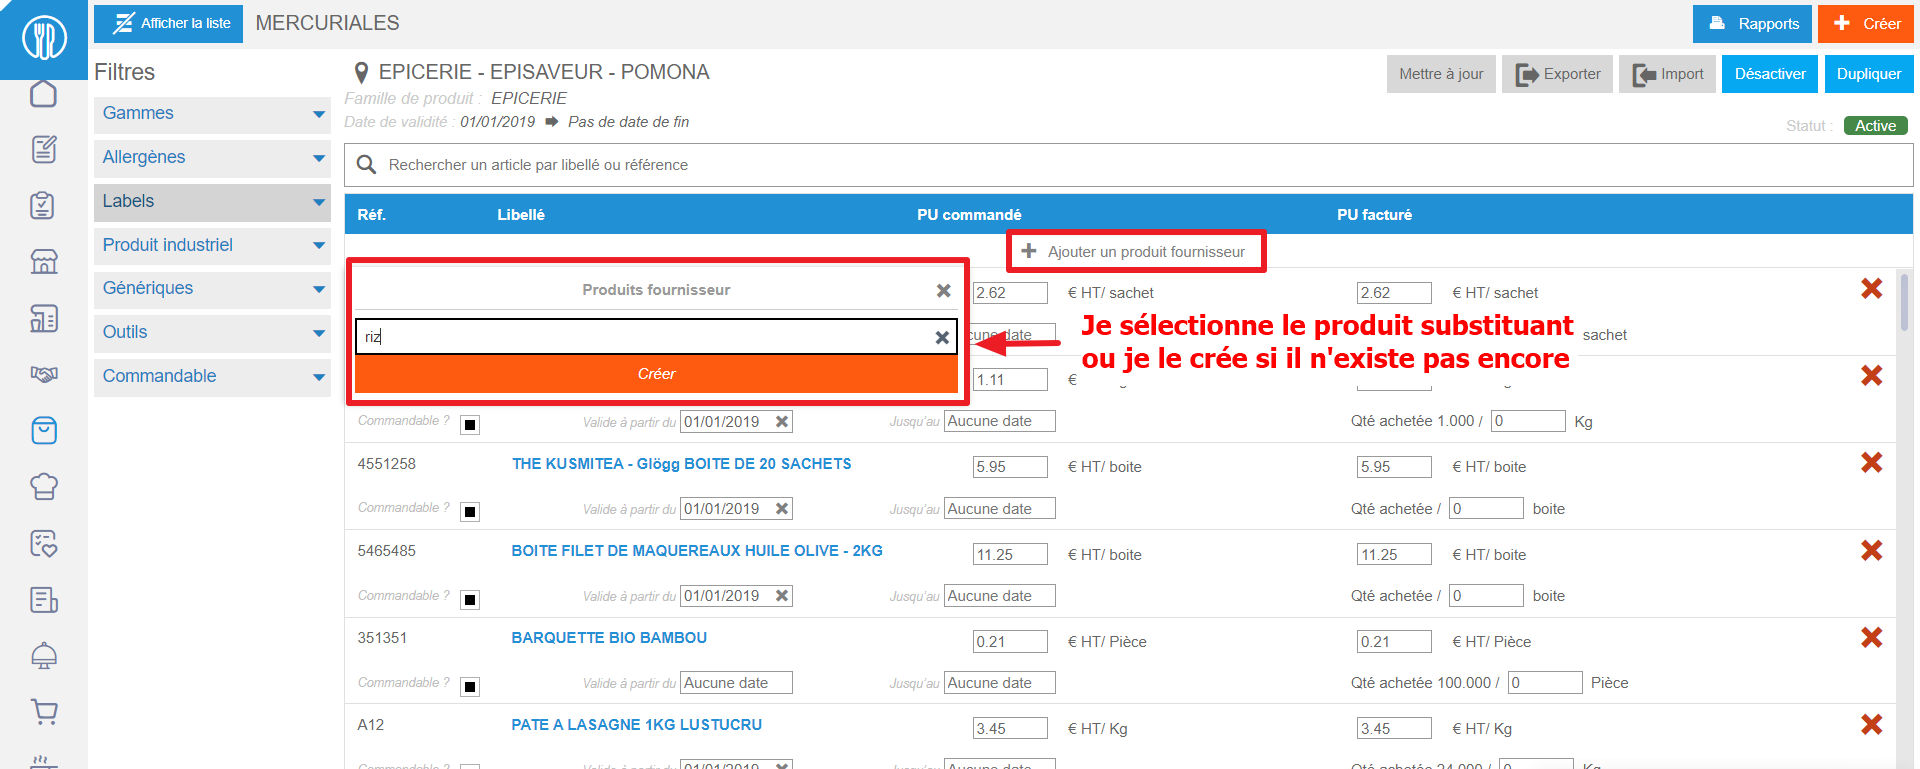
Task: Open the document list sidebar icon
Action: tap(43, 599)
